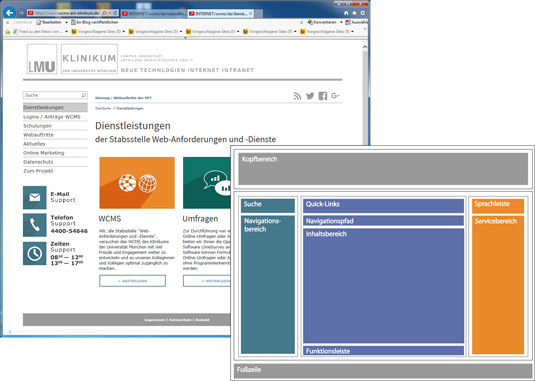Open the RSS feed icon
535x381 pixels.
pos(298,96)
